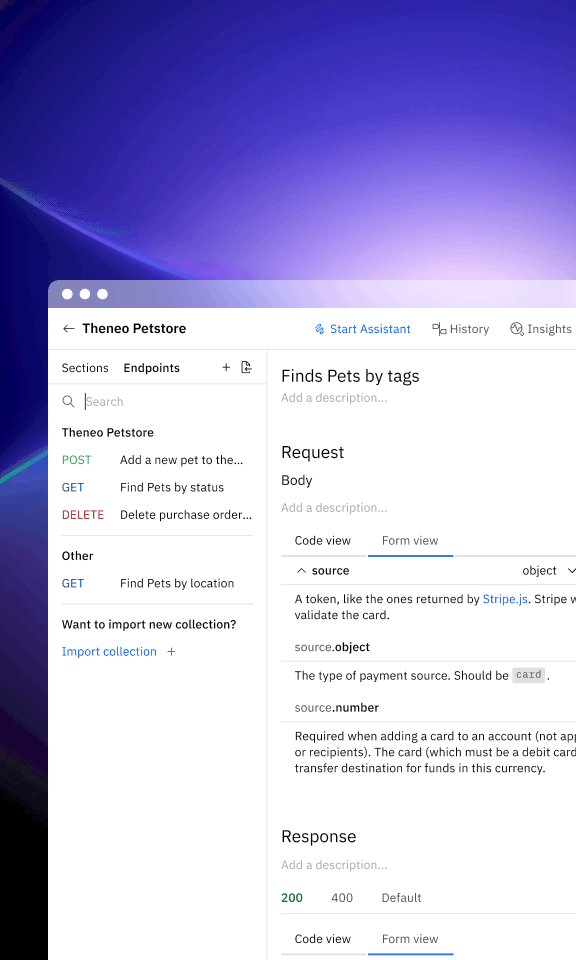Open the Insights chart icon

(517, 329)
